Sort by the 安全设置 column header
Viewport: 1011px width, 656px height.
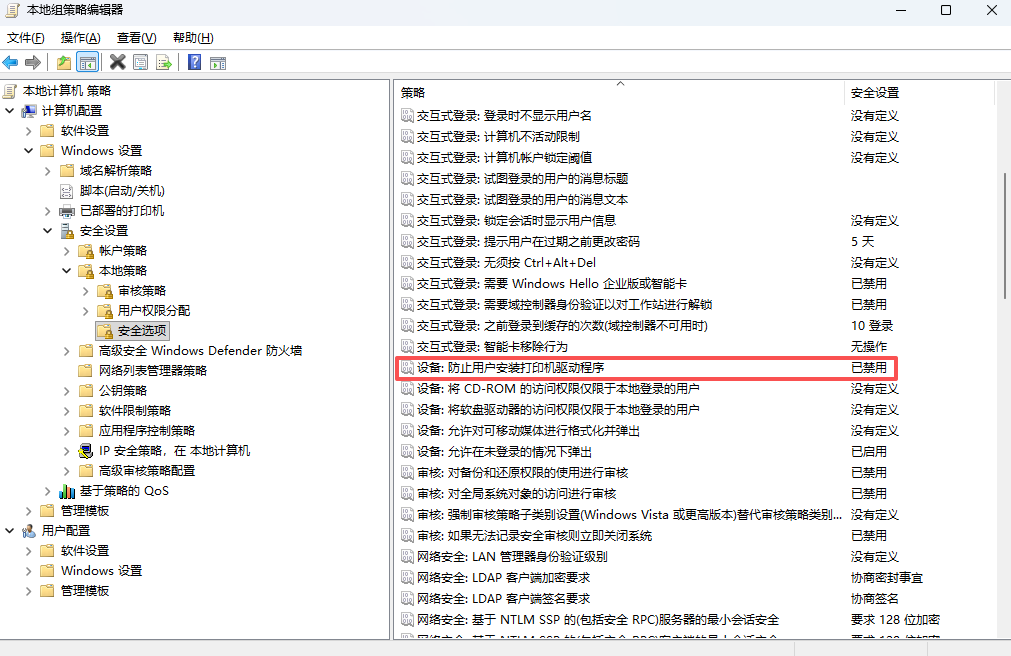[875, 92]
